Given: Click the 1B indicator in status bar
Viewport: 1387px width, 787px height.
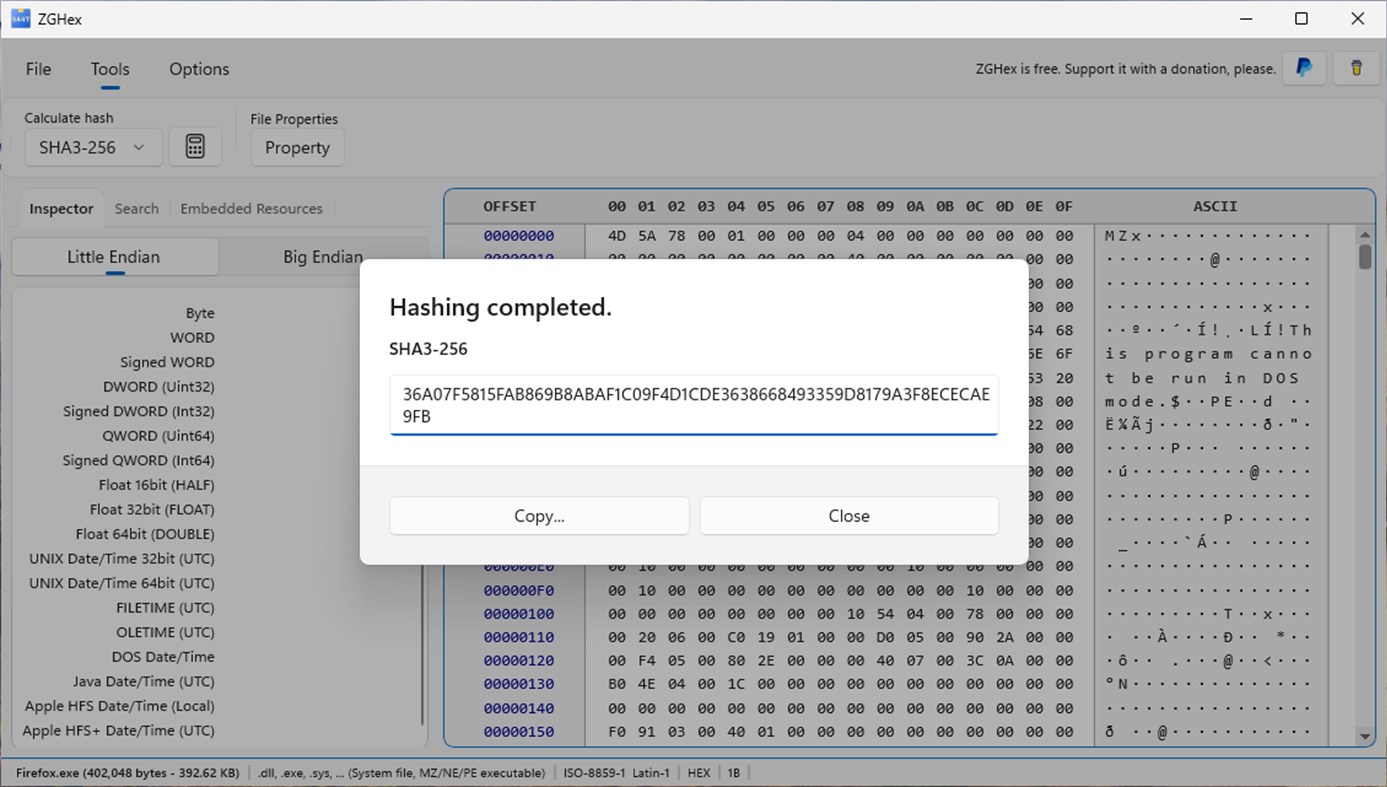Looking at the screenshot, I should pyautogui.click(x=734, y=773).
